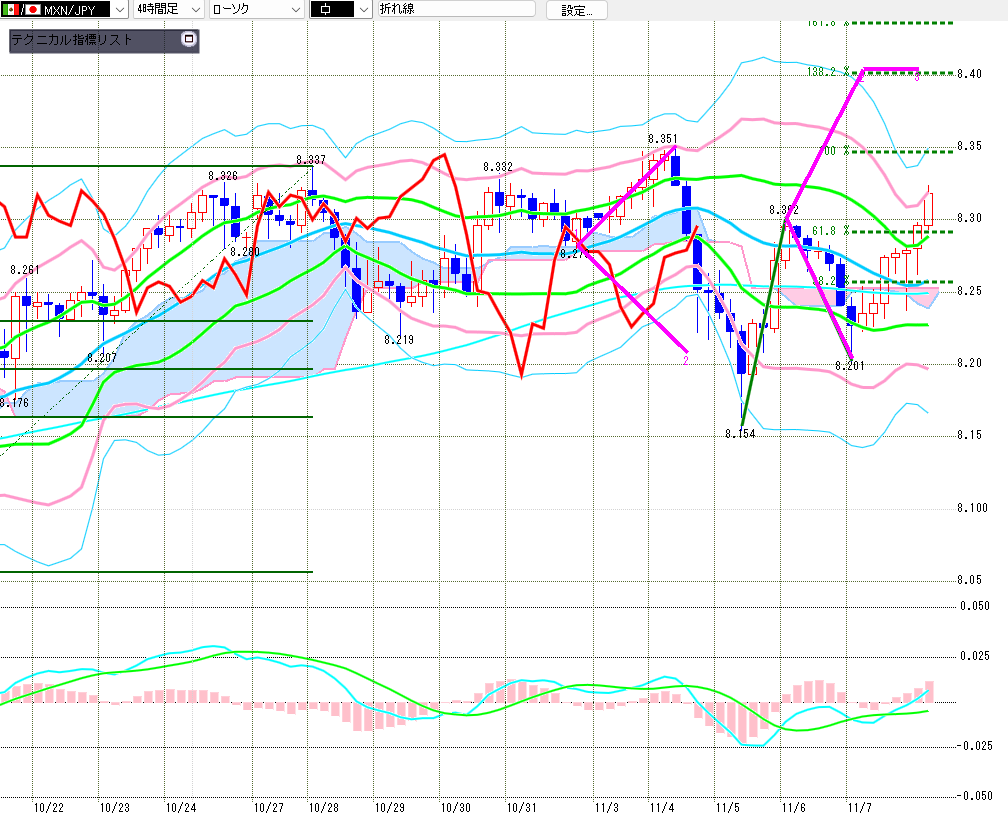Click the 138.2 % Fibonacci level label

pyautogui.click(x=828, y=71)
